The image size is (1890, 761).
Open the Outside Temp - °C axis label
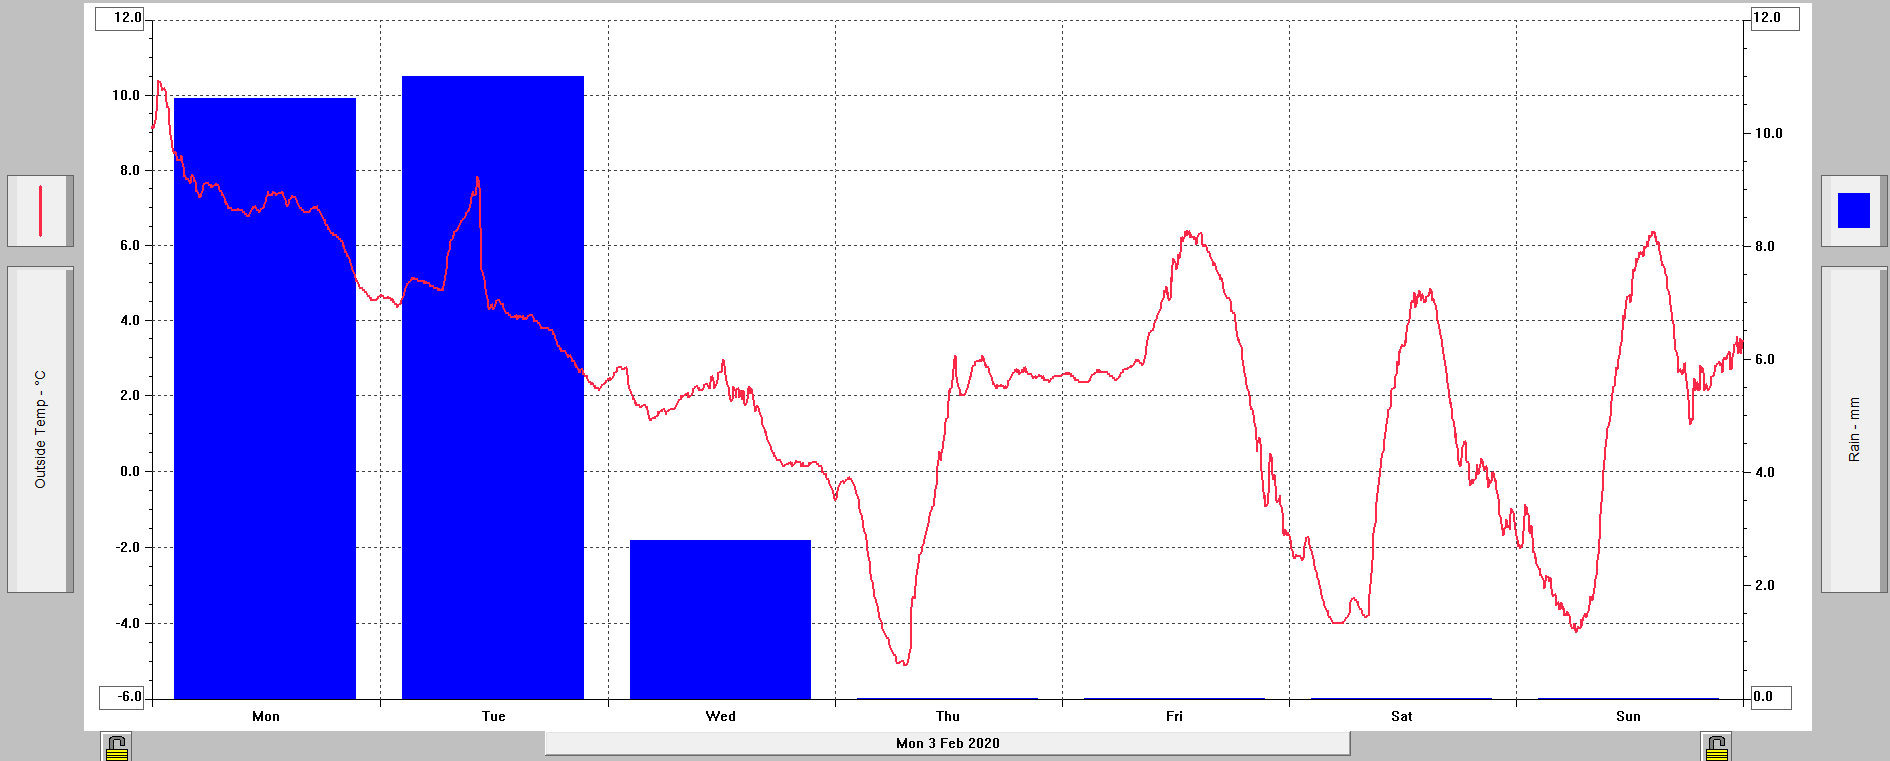pos(40,429)
